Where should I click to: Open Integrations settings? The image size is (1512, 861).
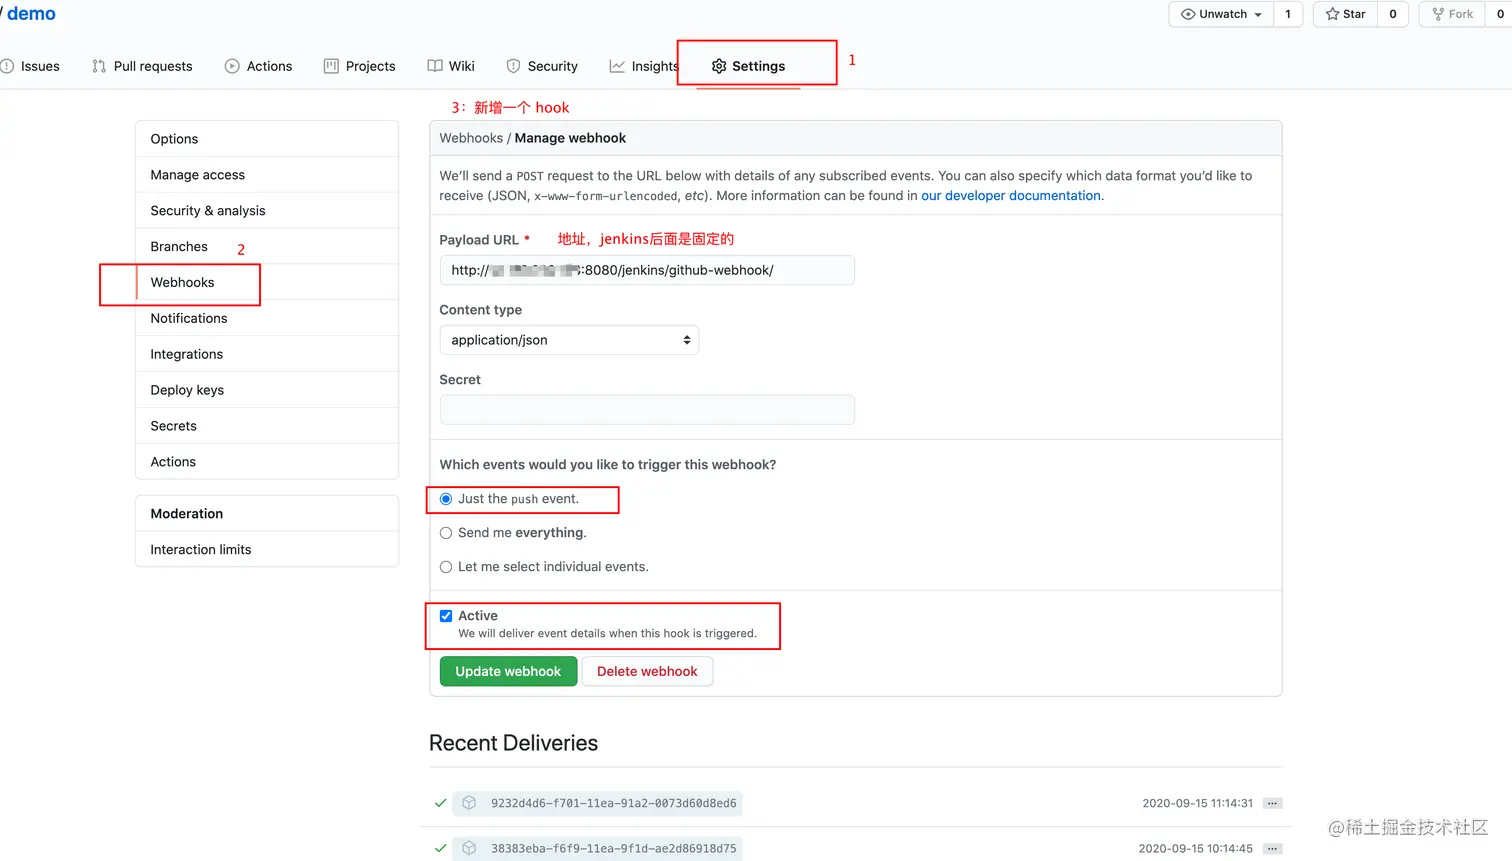coord(267,354)
